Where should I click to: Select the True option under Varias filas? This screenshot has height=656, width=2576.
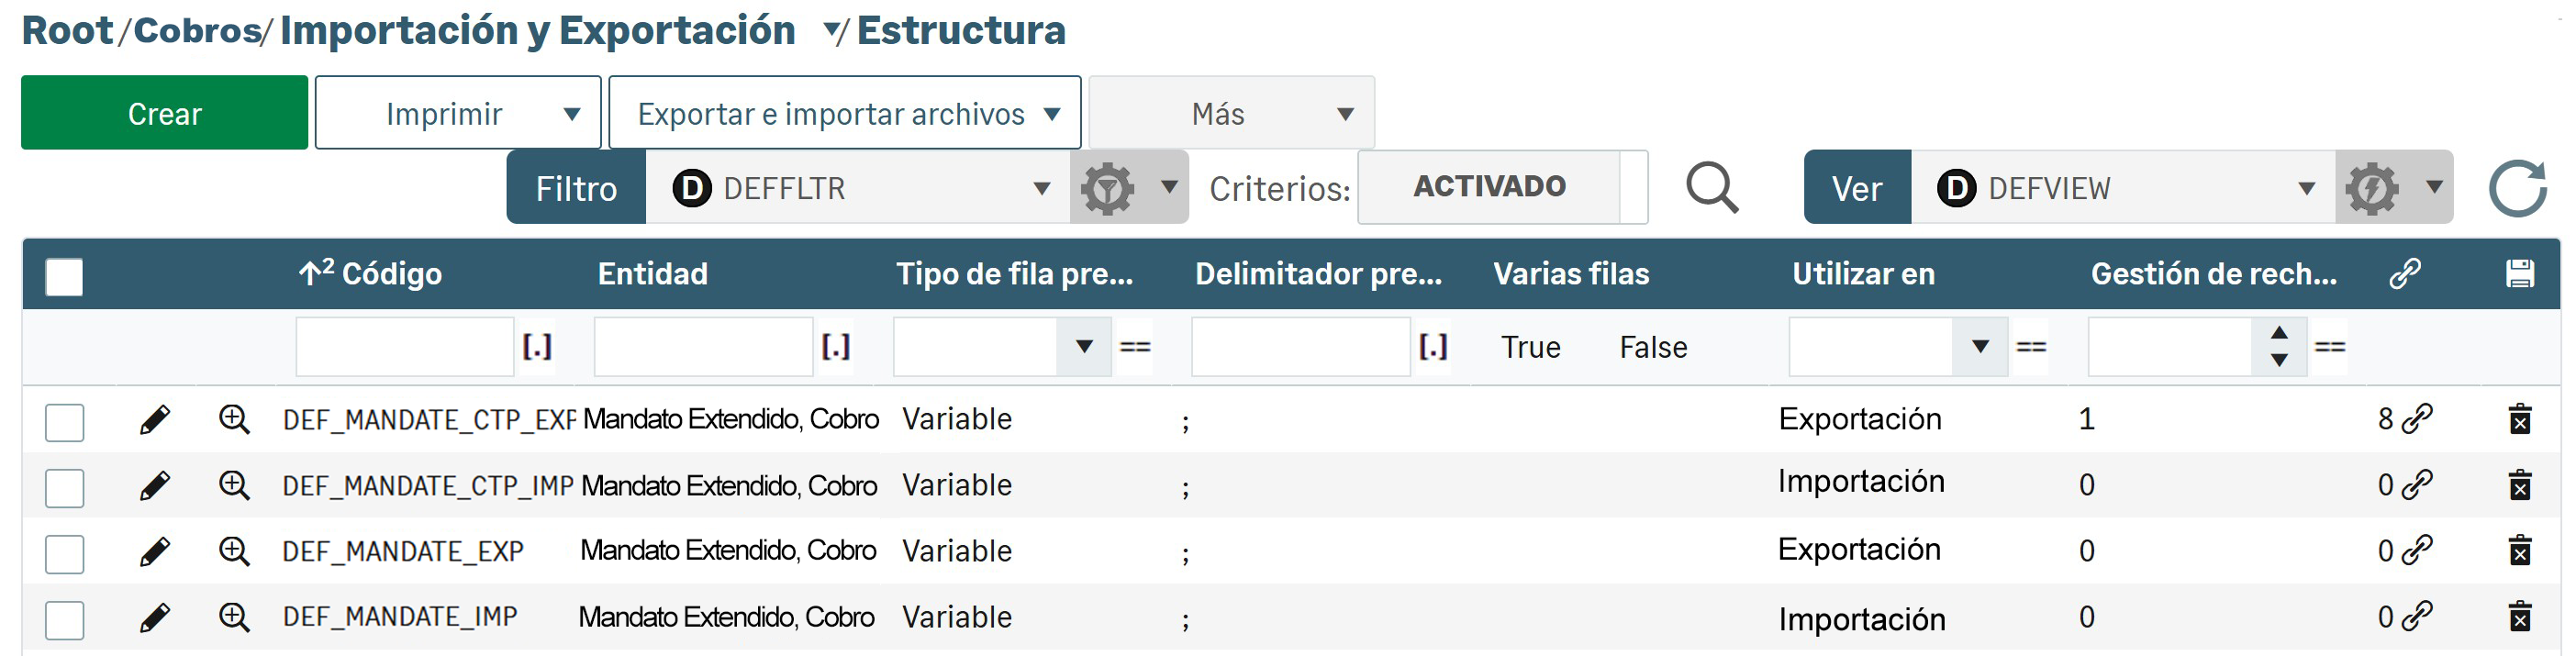pyautogui.click(x=1530, y=347)
